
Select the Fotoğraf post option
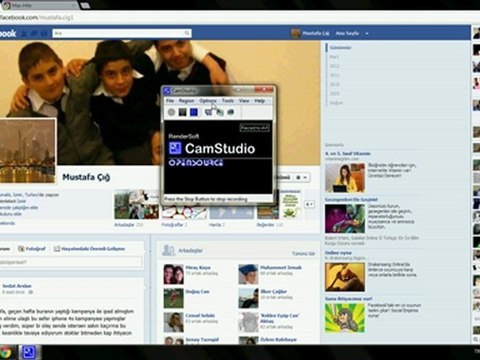pos(32,249)
